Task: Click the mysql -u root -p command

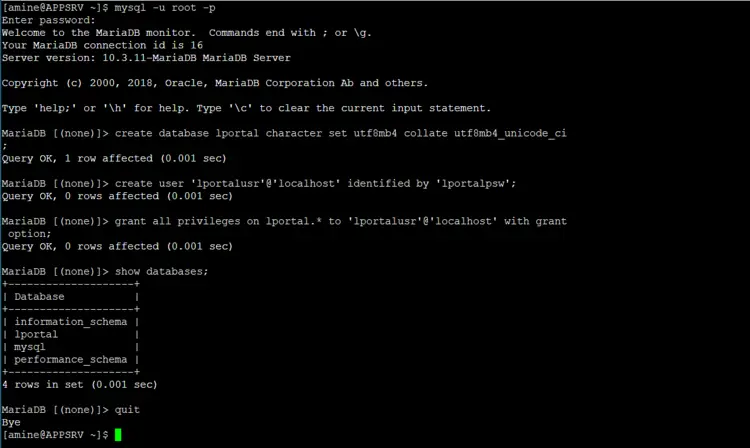Action: (x=165, y=8)
